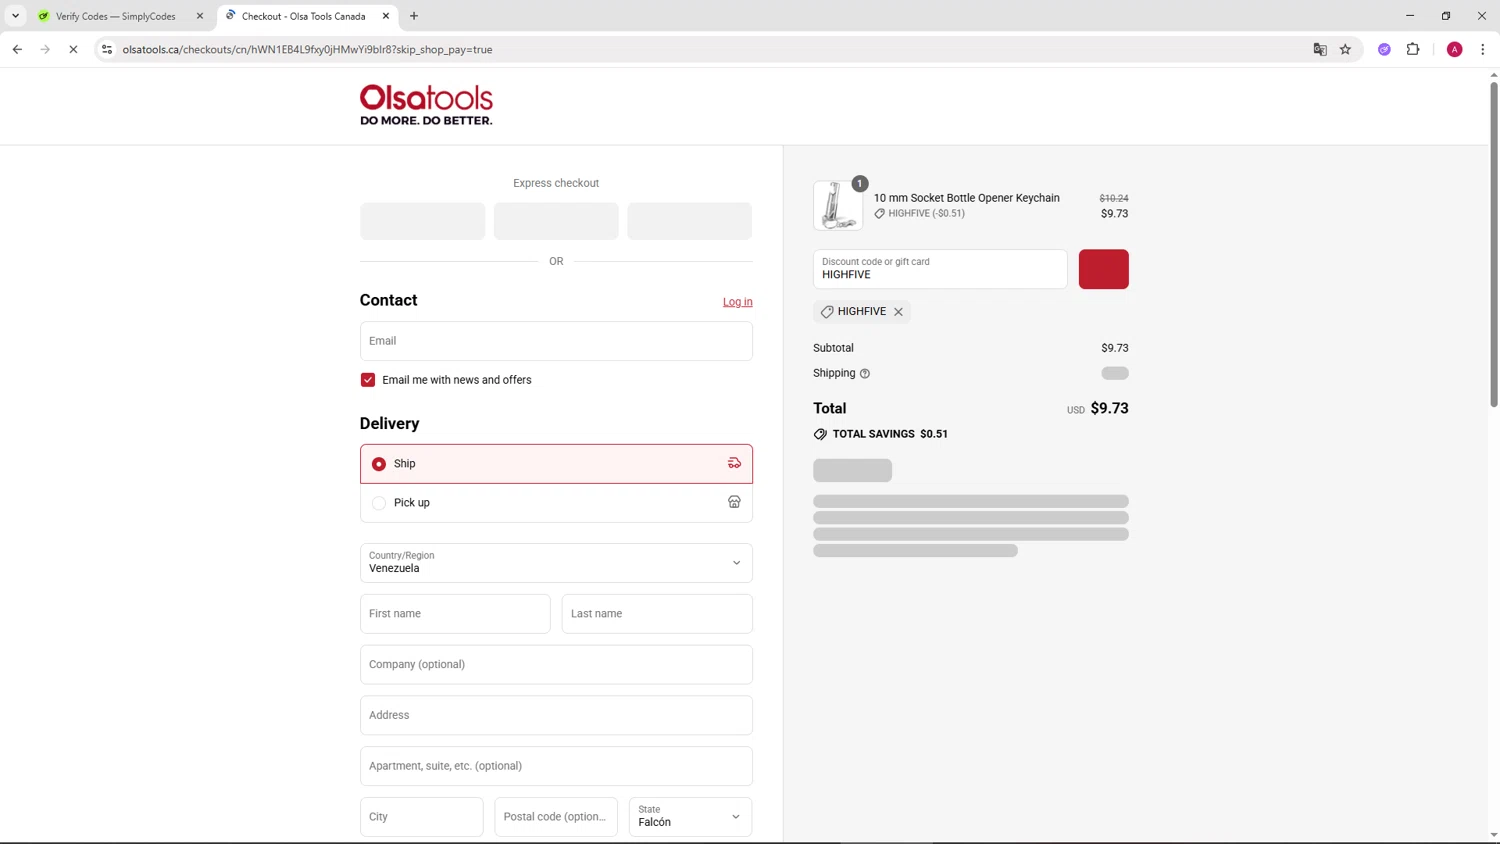The width and height of the screenshot is (1500, 844).
Task: Click the Olsa Tools logo
Action: [x=426, y=105]
